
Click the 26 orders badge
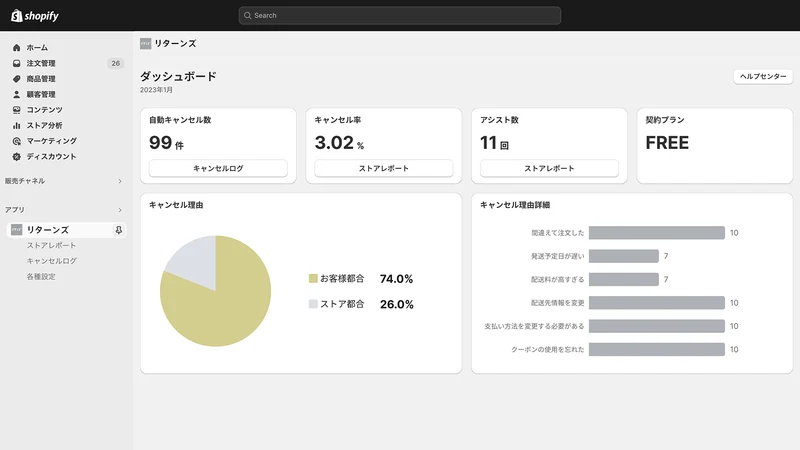(x=115, y=63)
